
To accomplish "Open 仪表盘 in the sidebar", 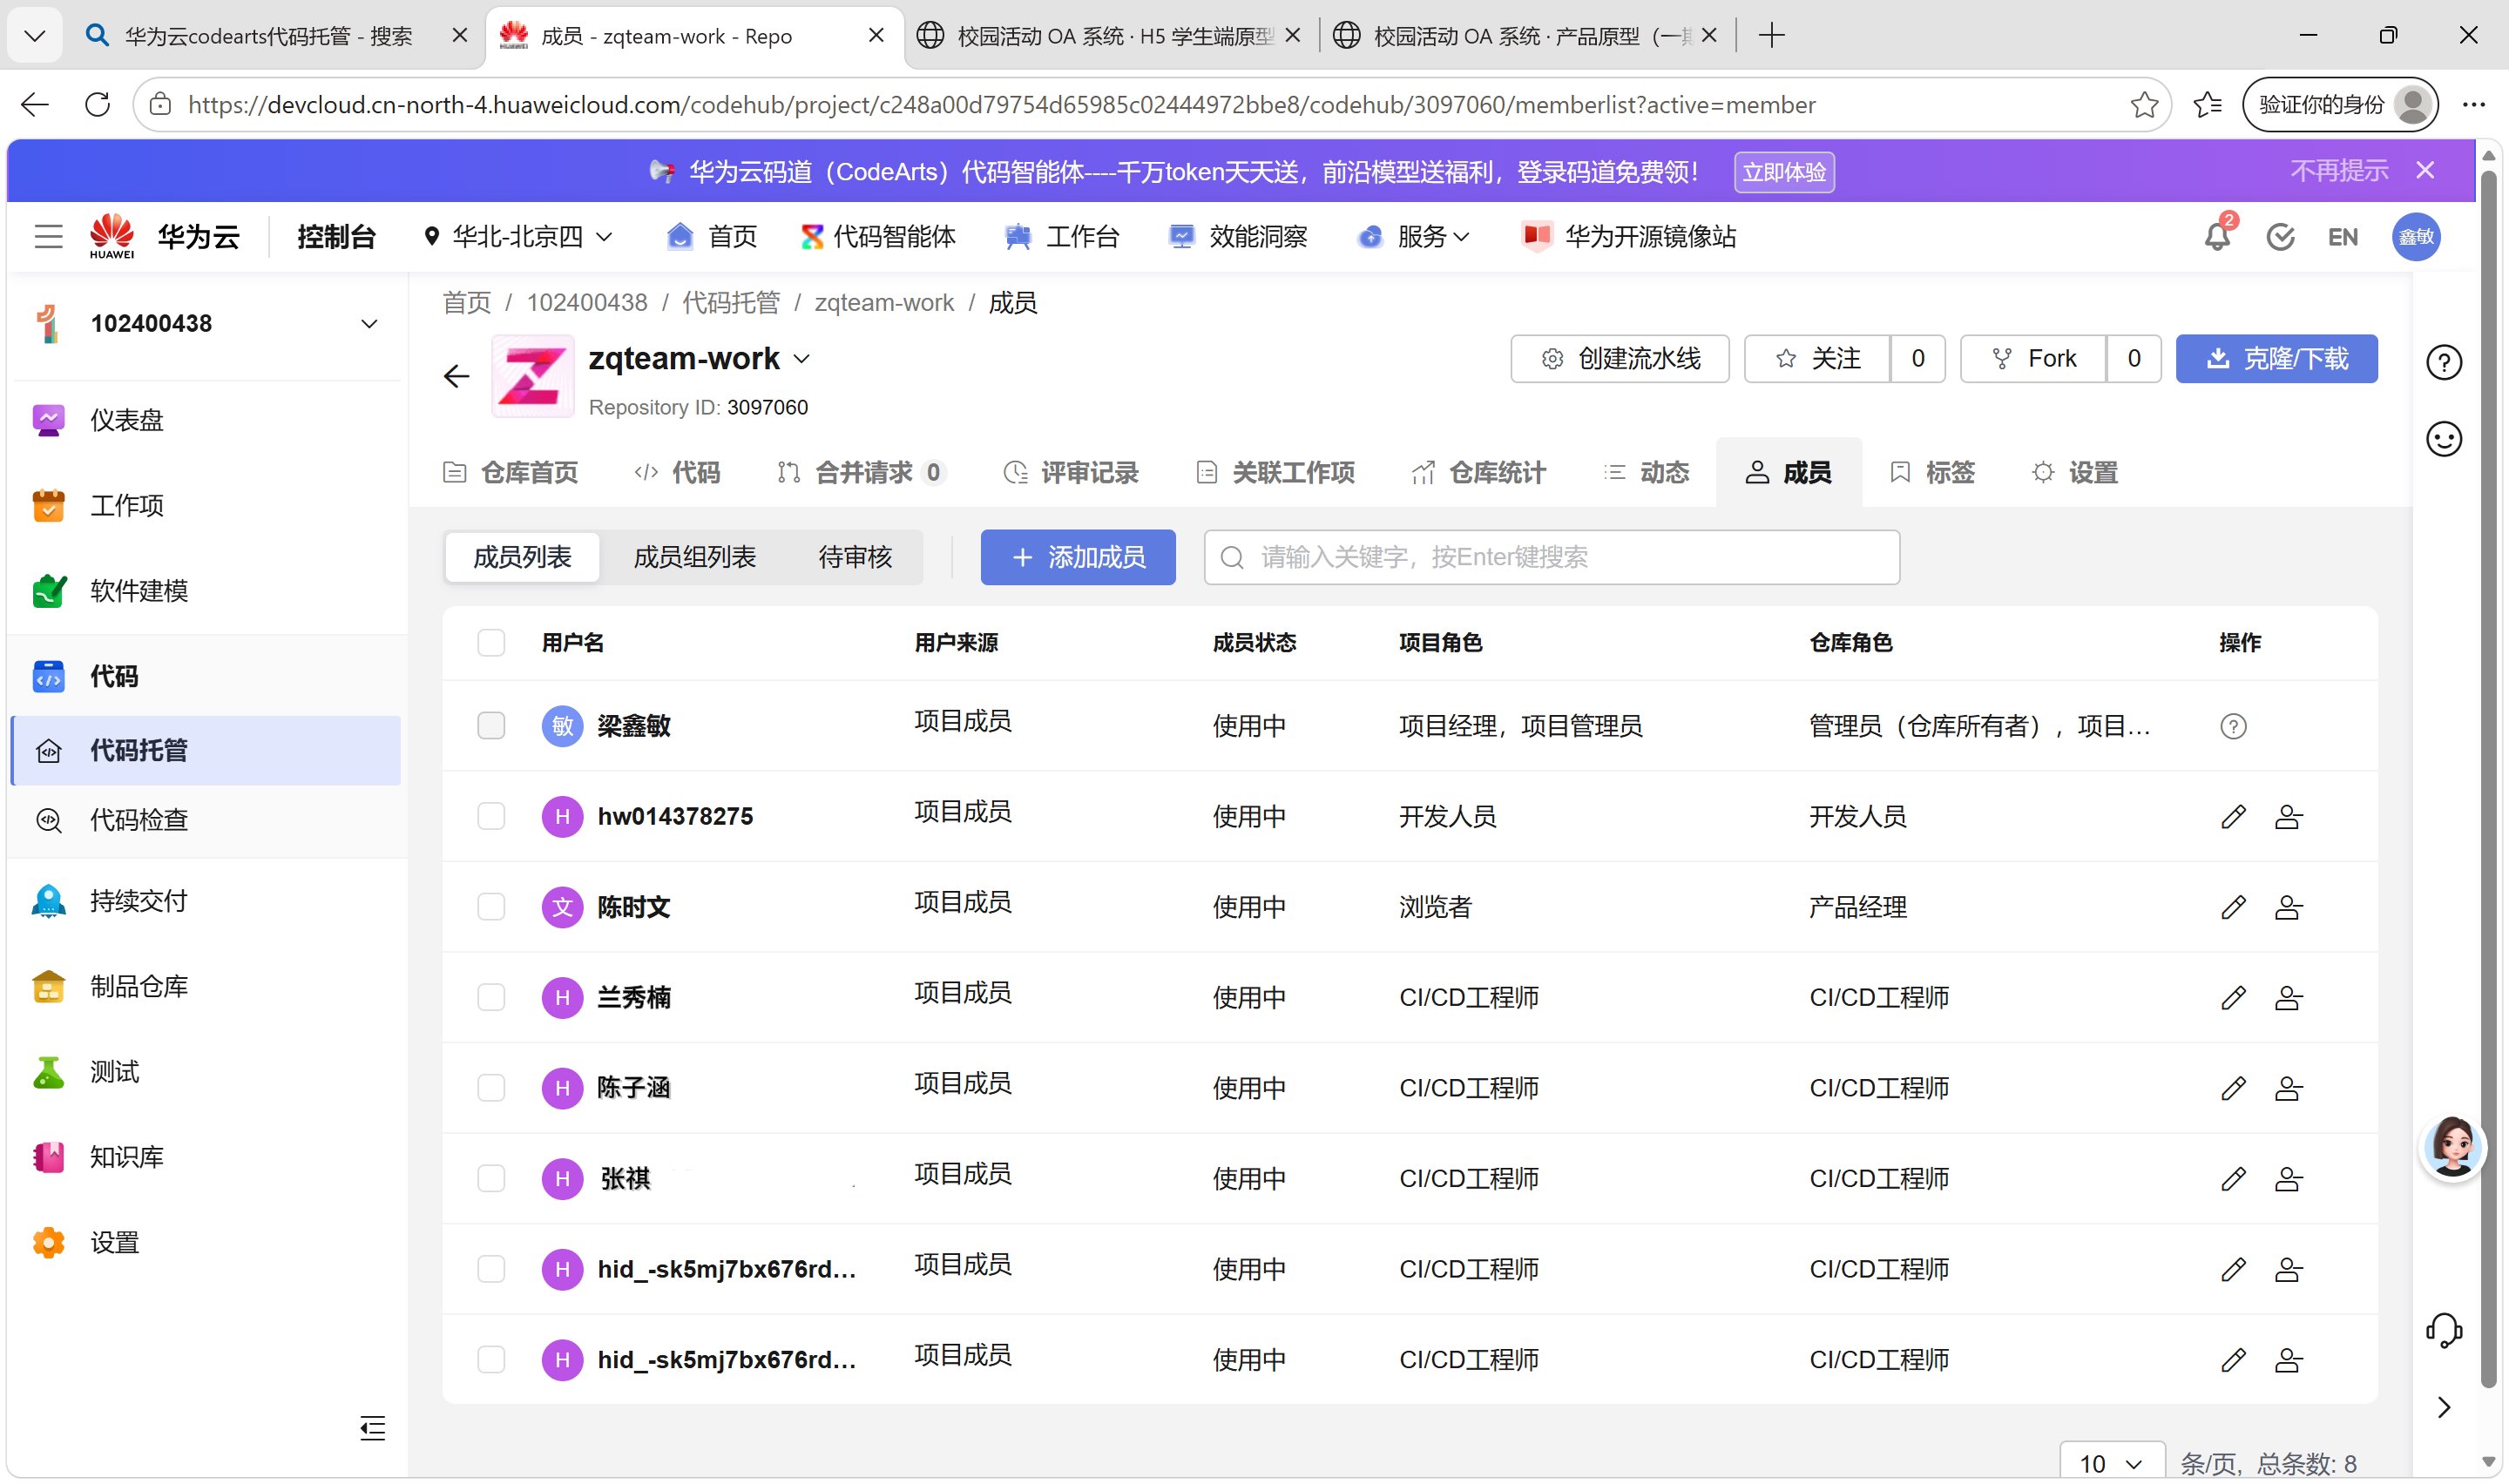I will (127, 420).
